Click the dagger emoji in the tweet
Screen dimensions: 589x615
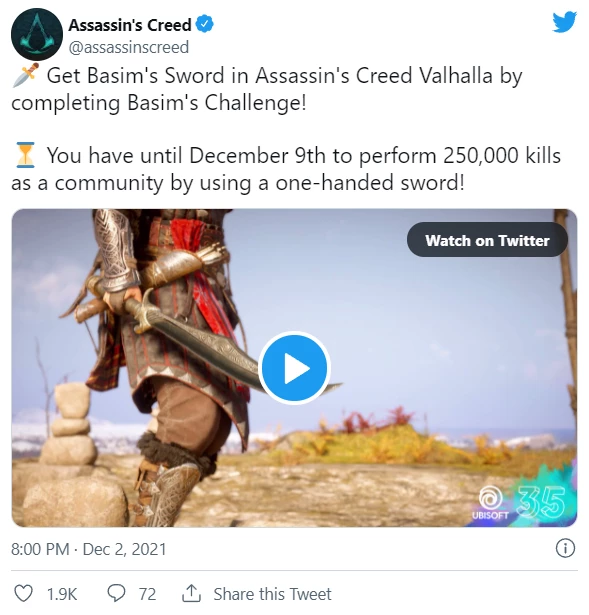click(25, 75)
